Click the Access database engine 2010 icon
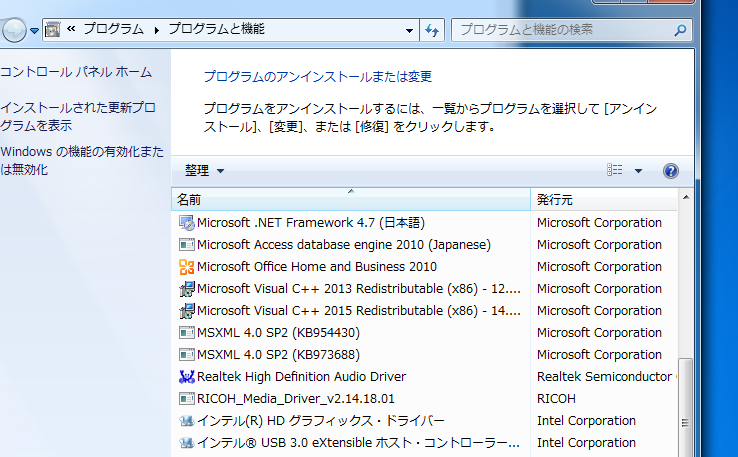This screenshot has height=457, width=738. pos(186,245)
